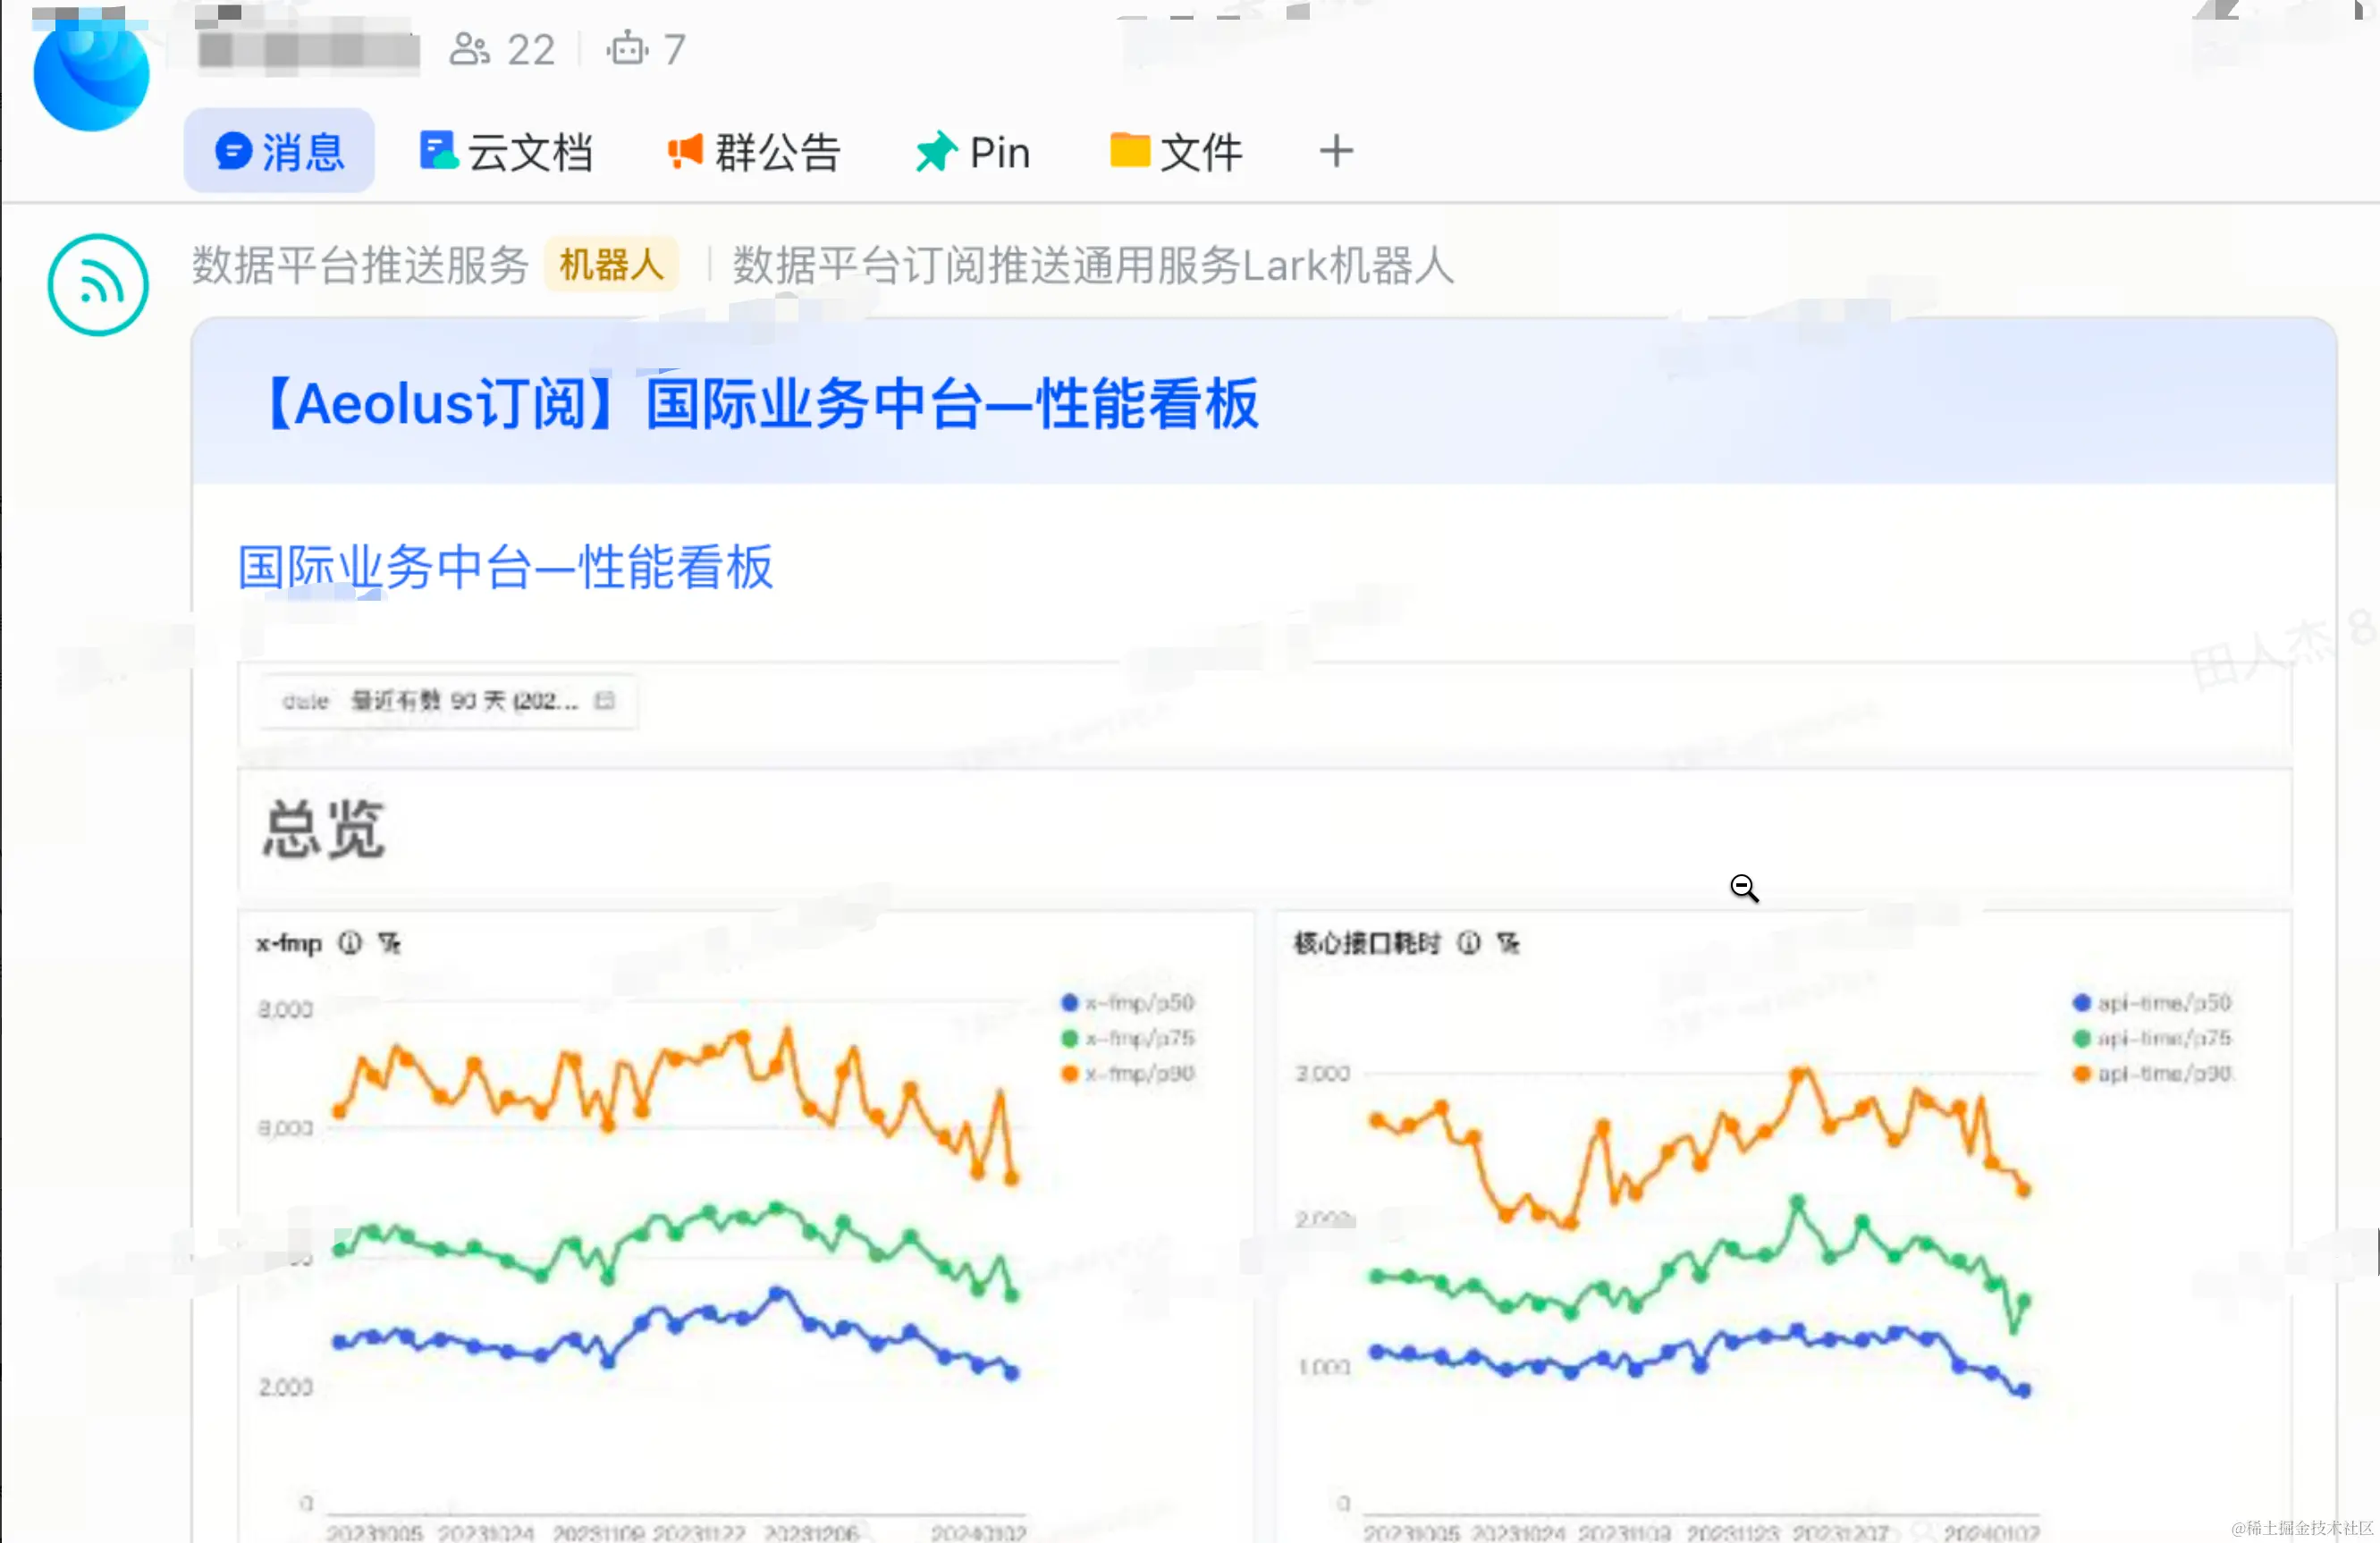The image size is (2380, 1543).
Task: Open the date filter field
Action: click(448, 701)
